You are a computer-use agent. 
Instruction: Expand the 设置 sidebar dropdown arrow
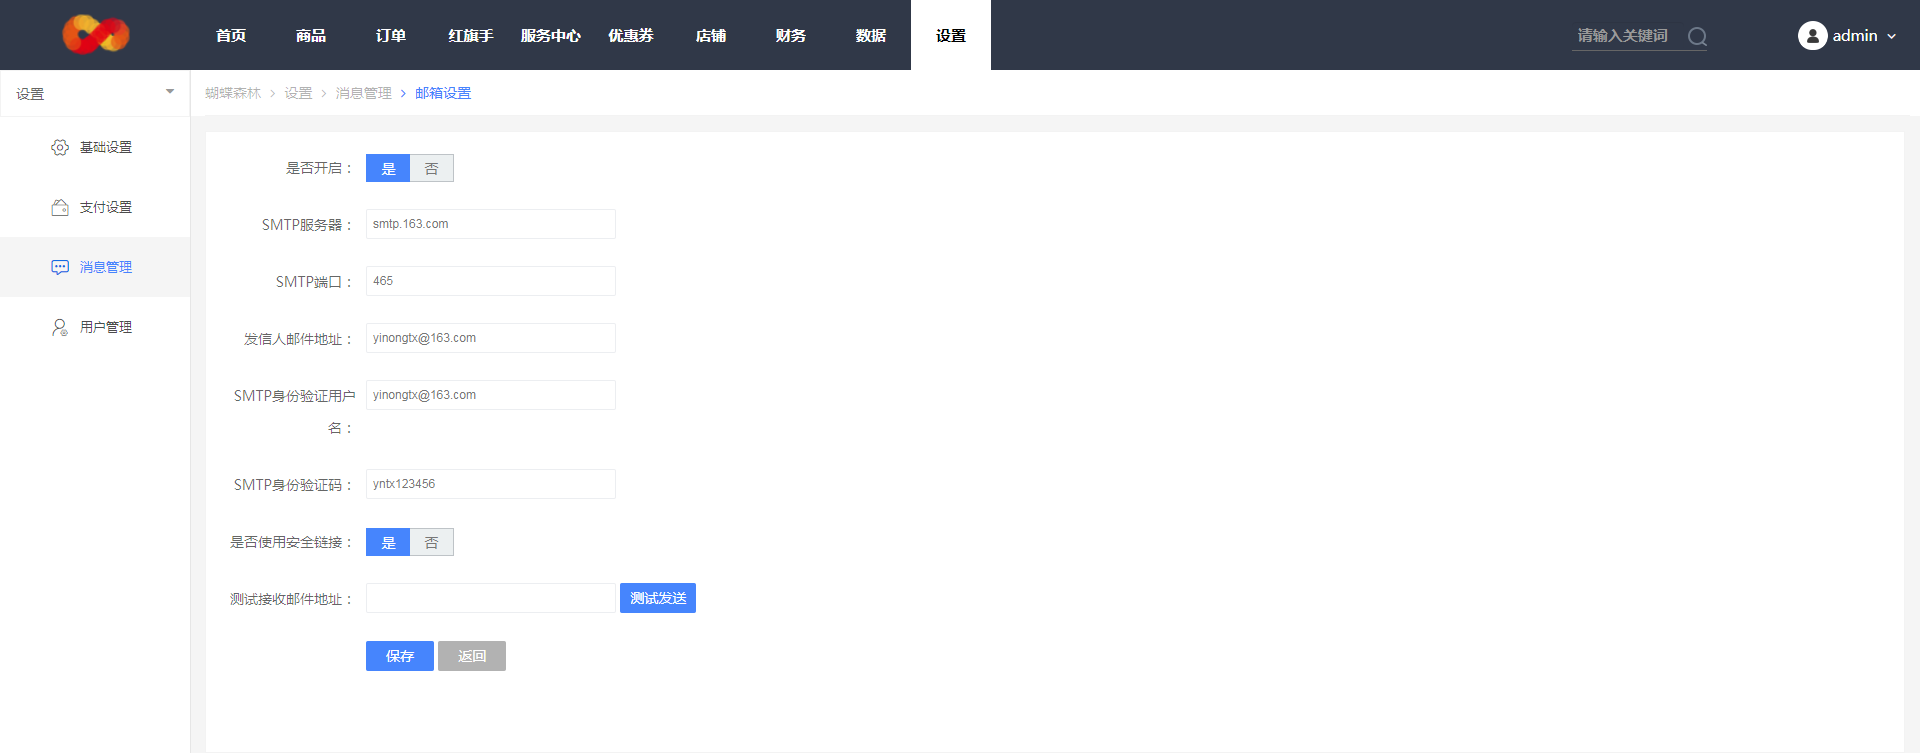[x=170, y=92]
